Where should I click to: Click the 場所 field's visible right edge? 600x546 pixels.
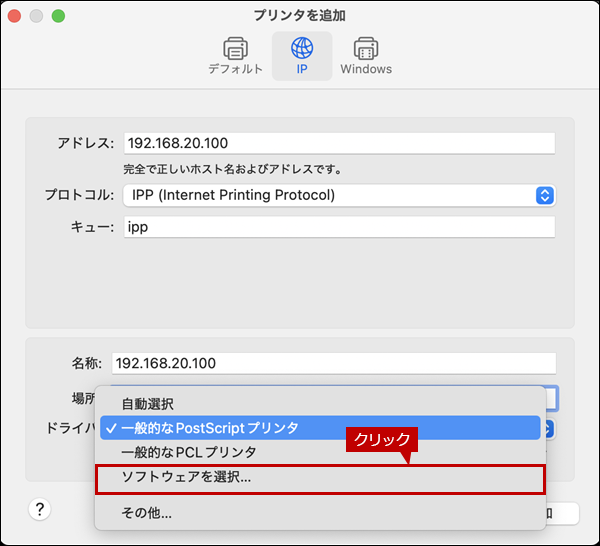pyautogui.click(x=552, y=398)
